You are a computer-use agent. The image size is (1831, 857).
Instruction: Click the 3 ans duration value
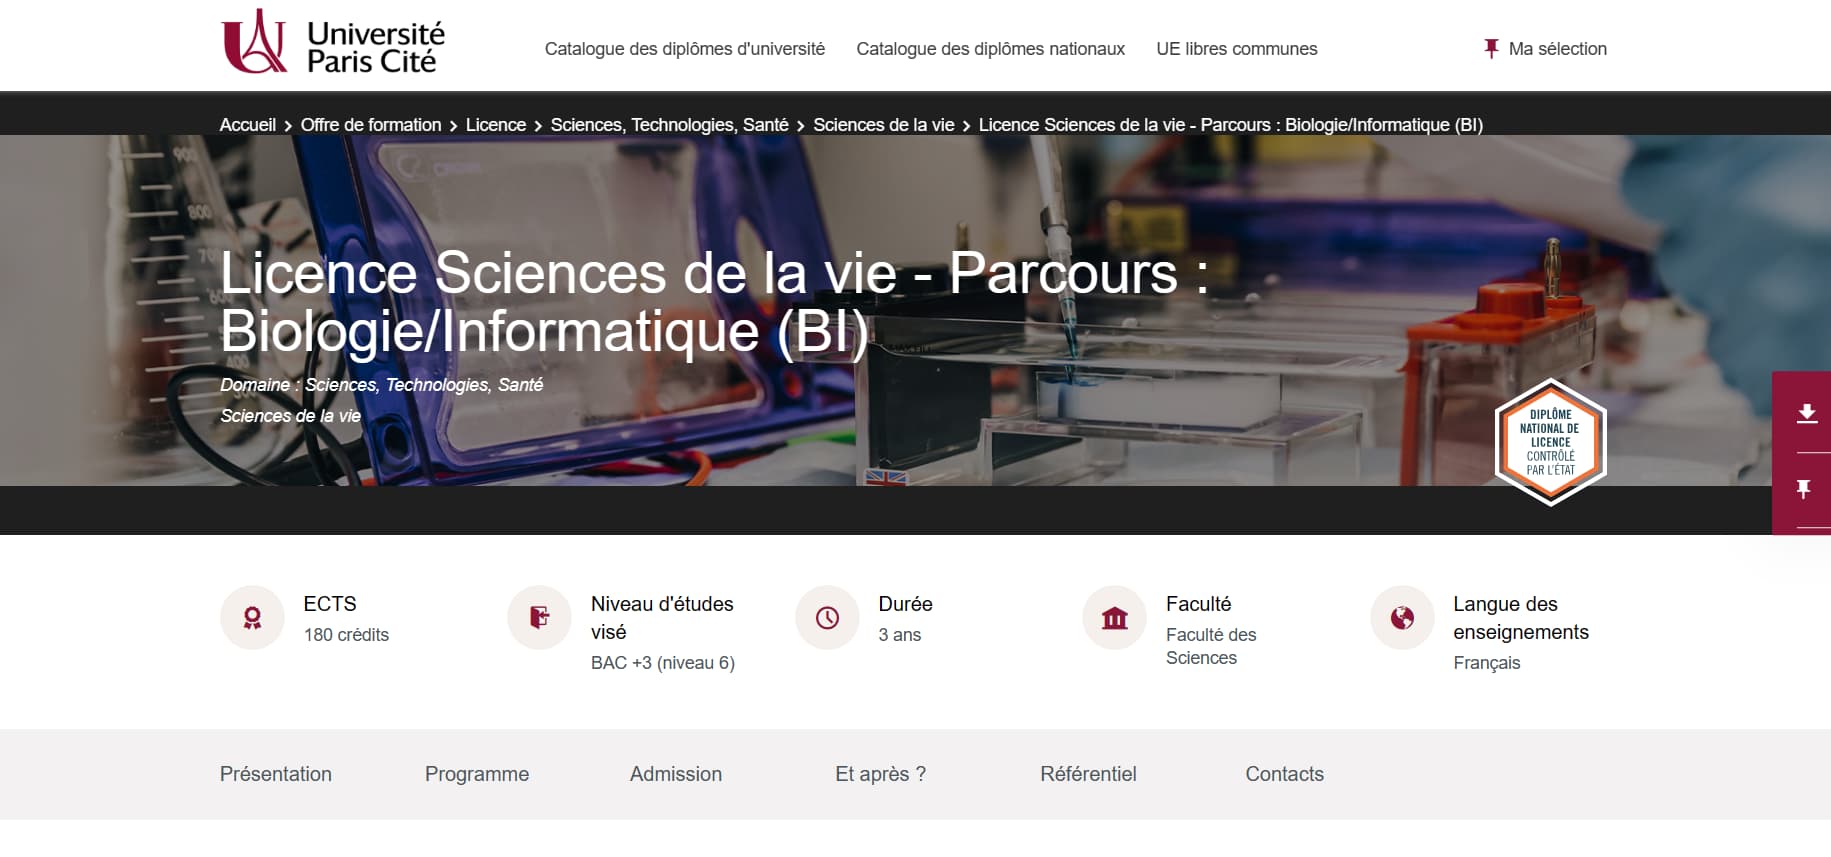click(x=900, y=635)
